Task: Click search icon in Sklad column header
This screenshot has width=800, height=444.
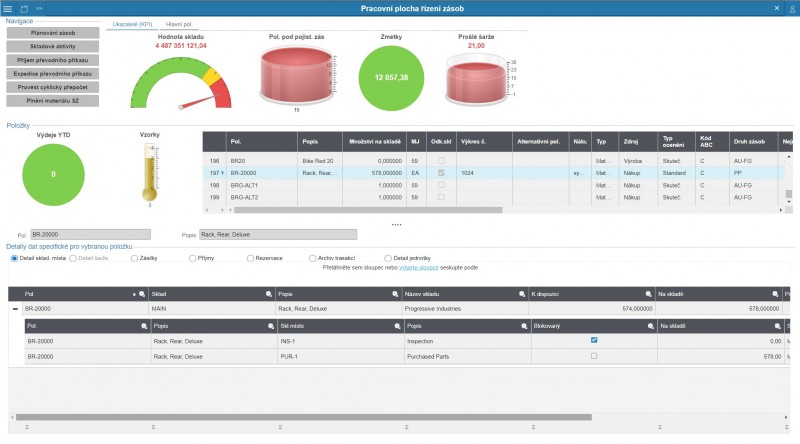Action: tap(269, 294)
